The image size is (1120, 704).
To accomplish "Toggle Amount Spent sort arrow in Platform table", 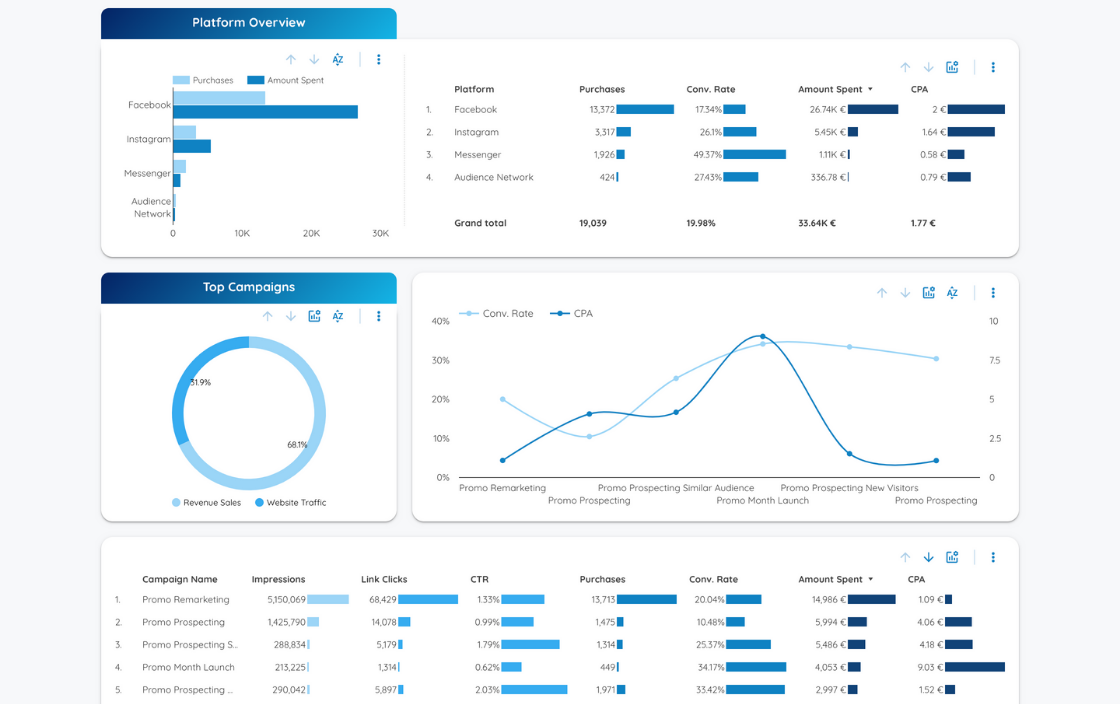I will pos(870,90).
